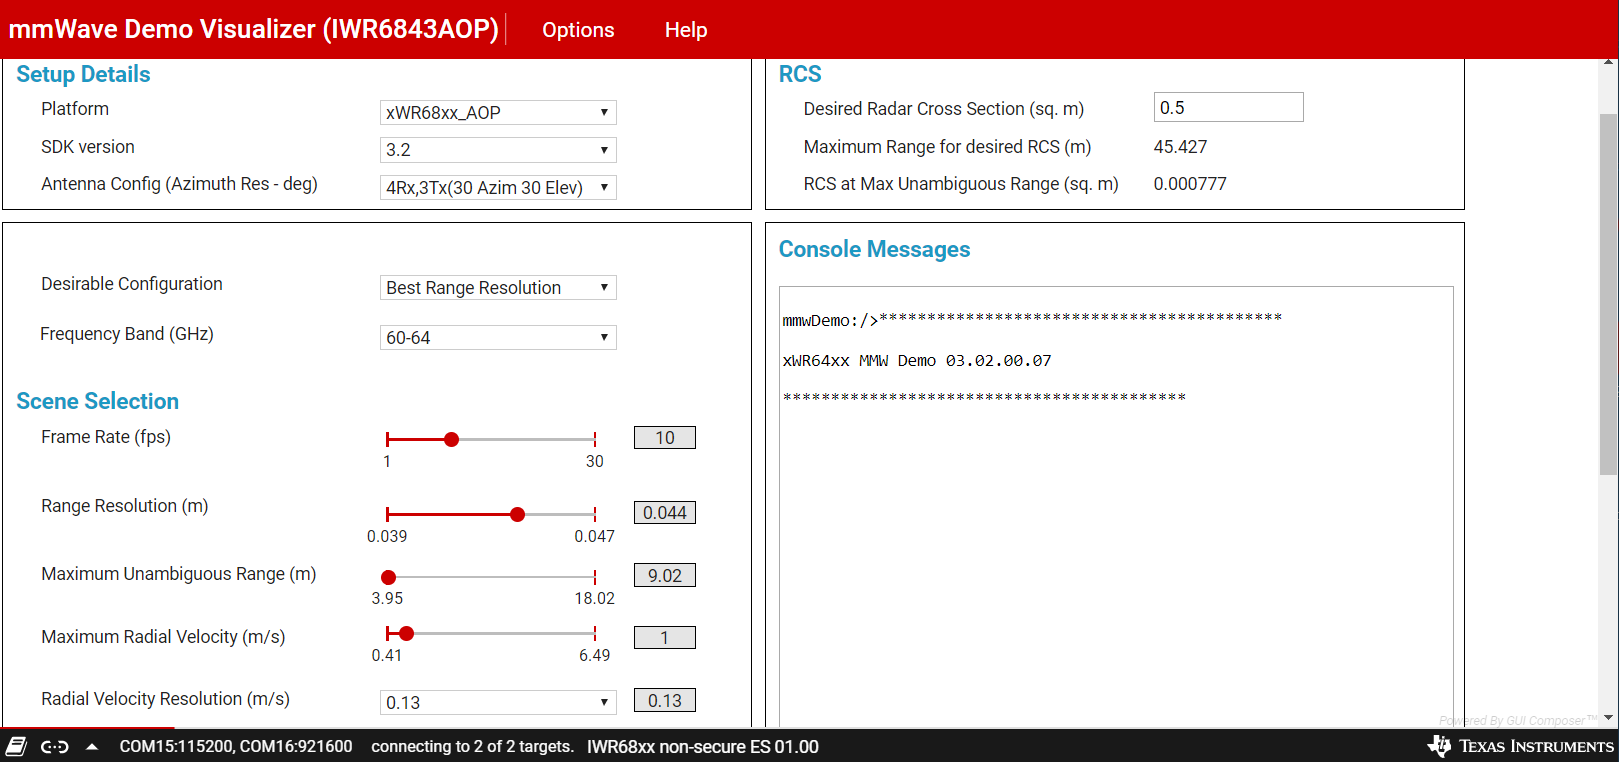Image resolution: width=1619 pixels, height=762 pixels.
Task: Click the "6.49" slider maximum label
Action: (x=595, y=655)
